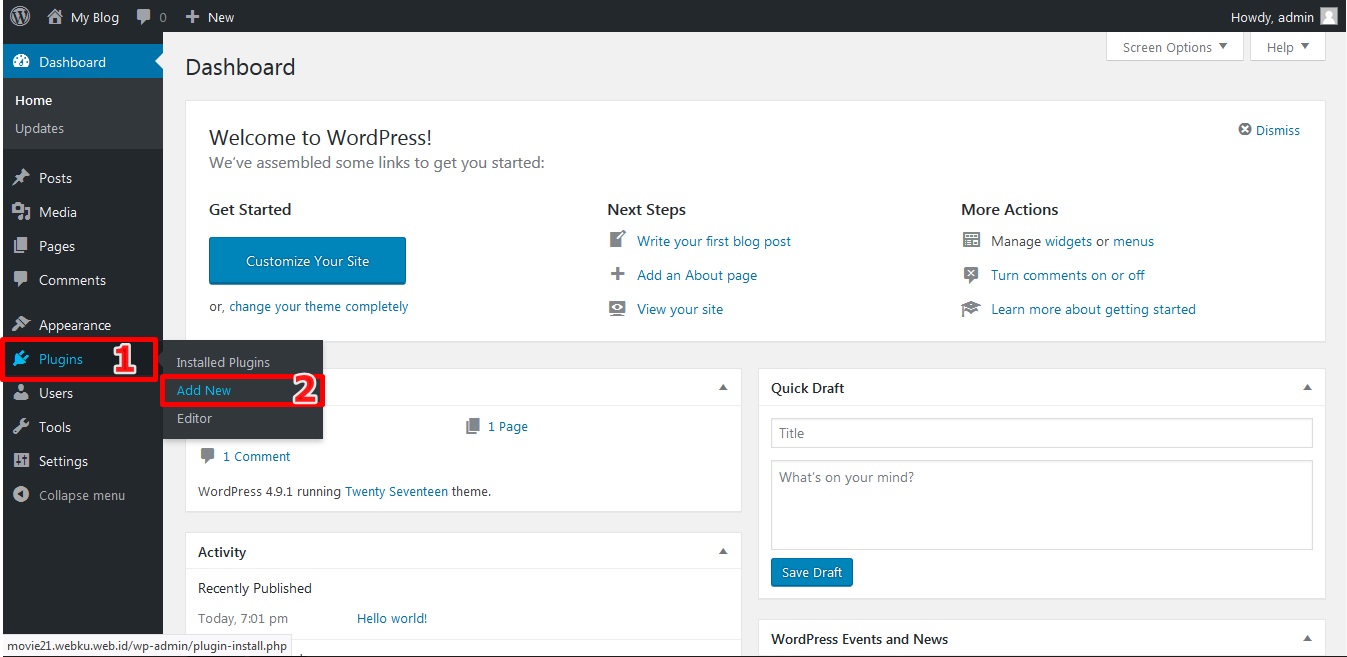The height and width of the screenshot is (657, 1347).
Task: Open the Help dropdown tab
Action: tap(1287, 47)
